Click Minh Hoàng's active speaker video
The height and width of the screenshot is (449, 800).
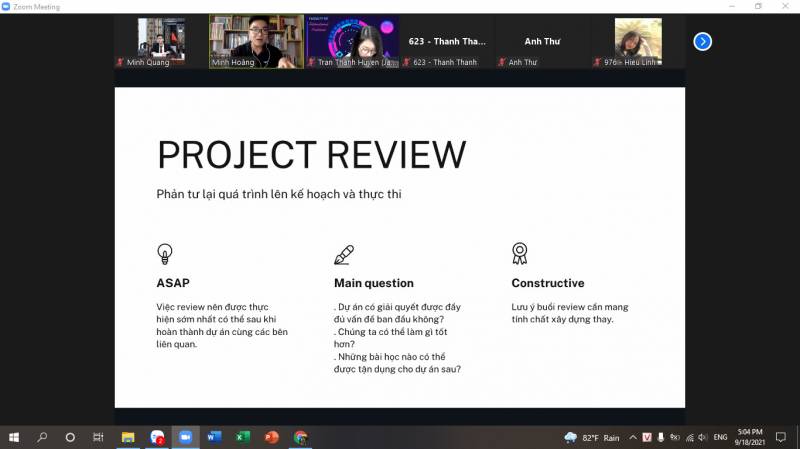point(257,42)
